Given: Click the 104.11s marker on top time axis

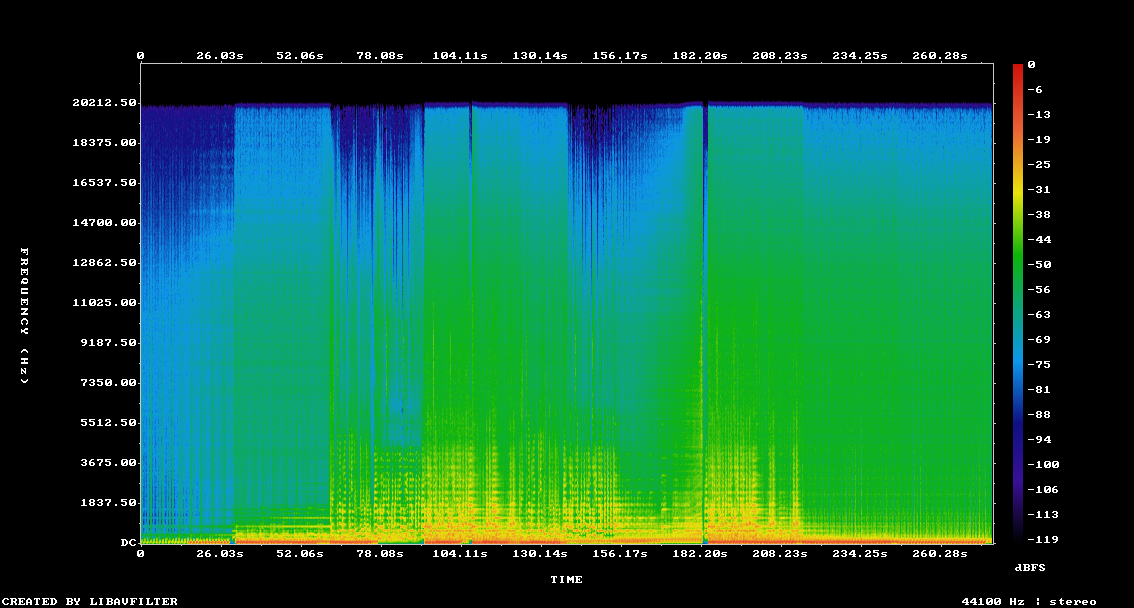Looking at the screenshot, I should 460,56.
